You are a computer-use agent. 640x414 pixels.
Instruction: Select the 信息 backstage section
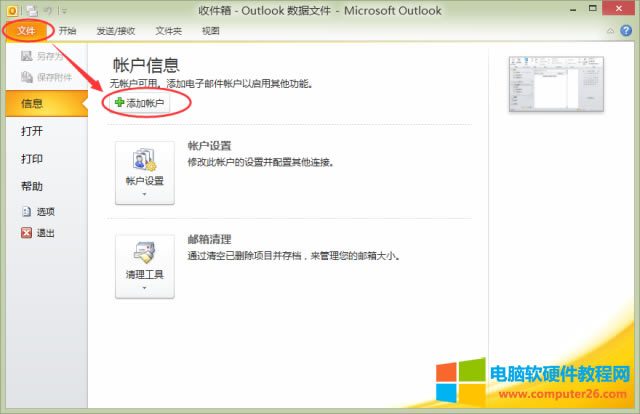(x=47, y=103)
